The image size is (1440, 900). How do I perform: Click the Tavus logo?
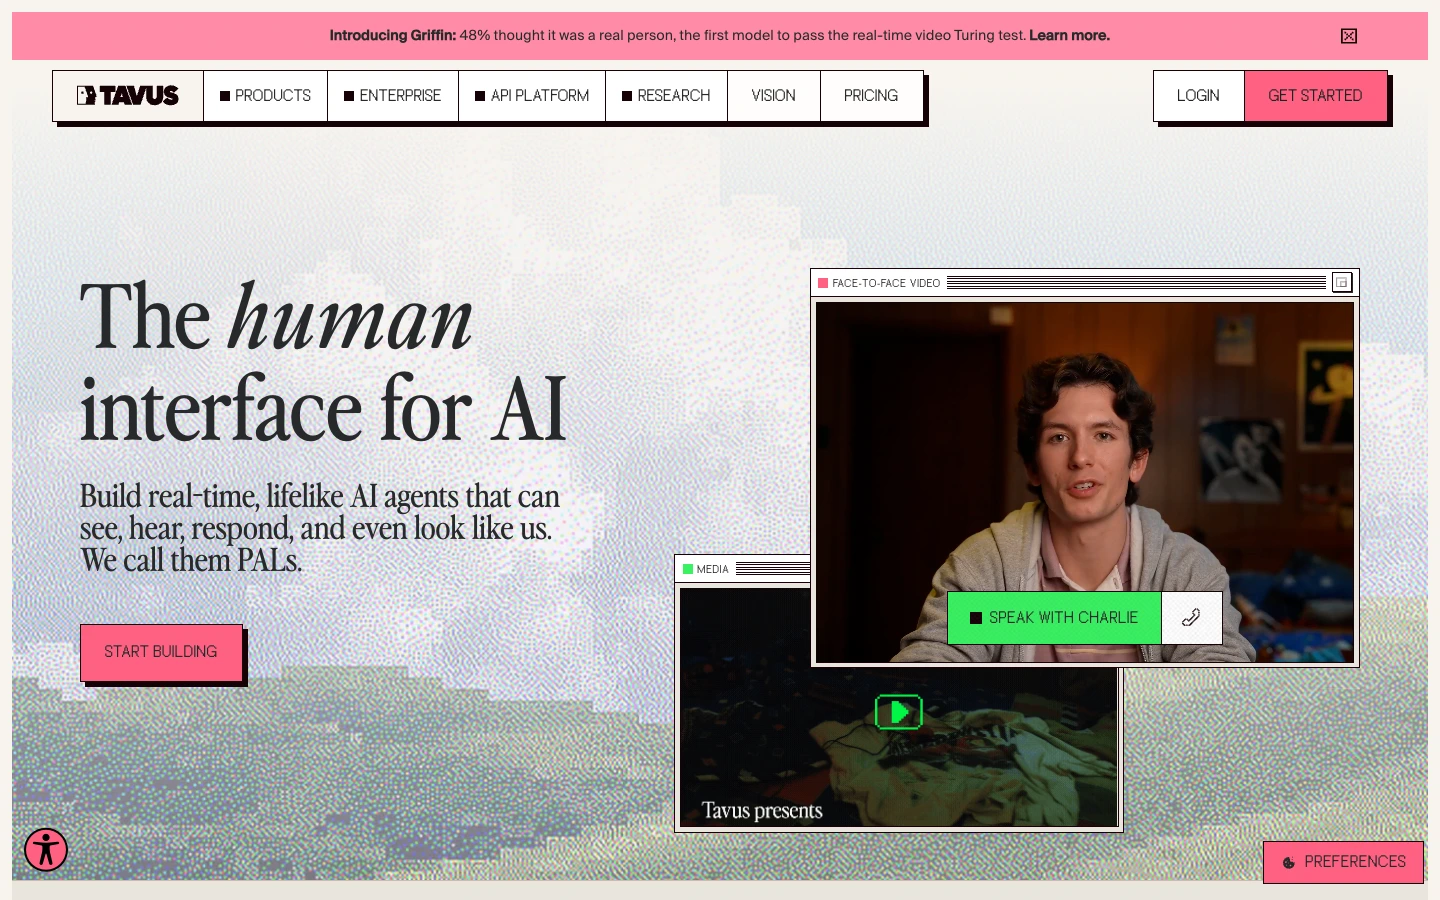point(128,96)
